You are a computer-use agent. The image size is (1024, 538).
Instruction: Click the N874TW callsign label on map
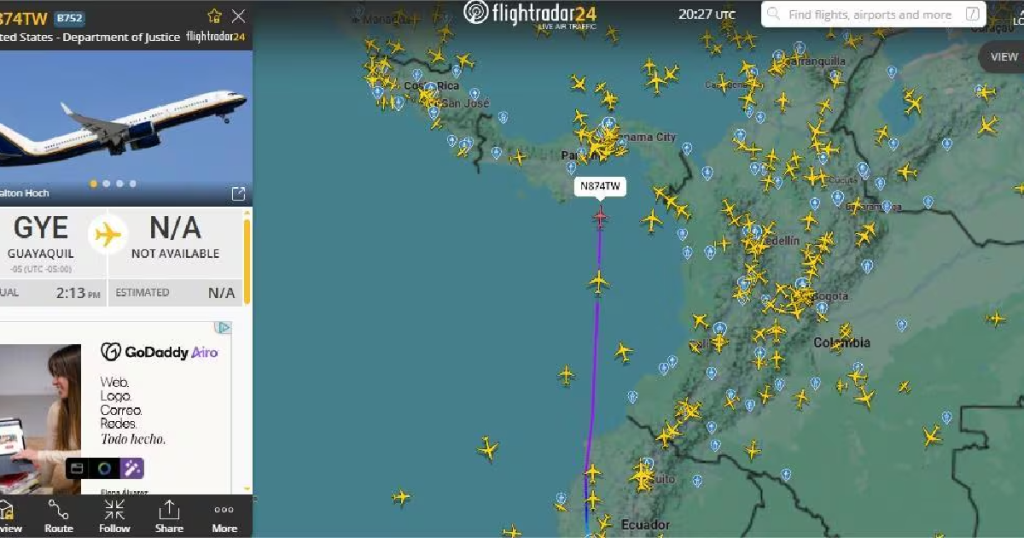coord(600,186)
